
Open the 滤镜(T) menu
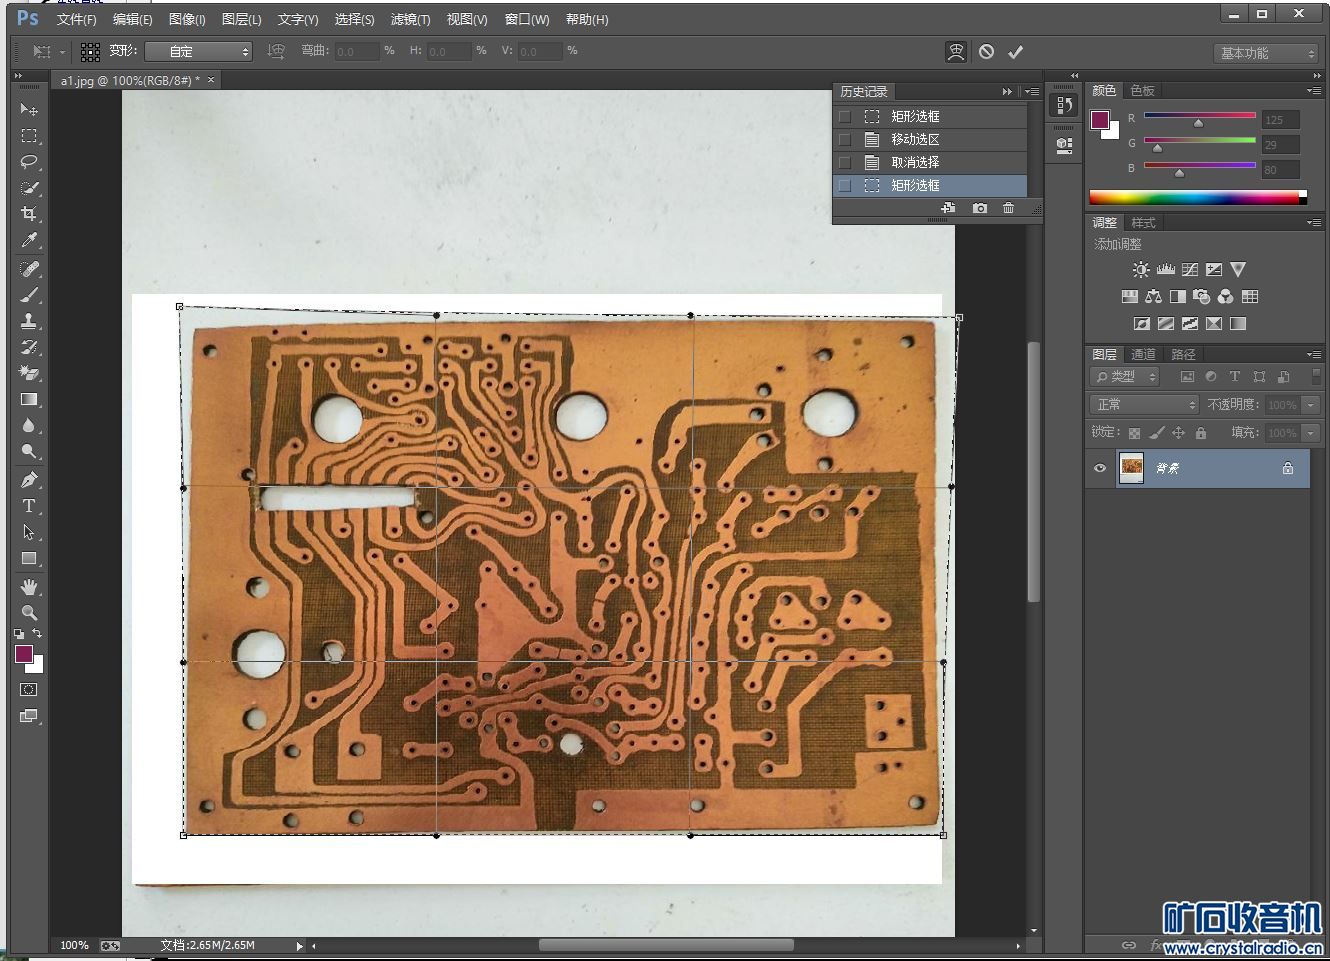click(x=410, y=19)
